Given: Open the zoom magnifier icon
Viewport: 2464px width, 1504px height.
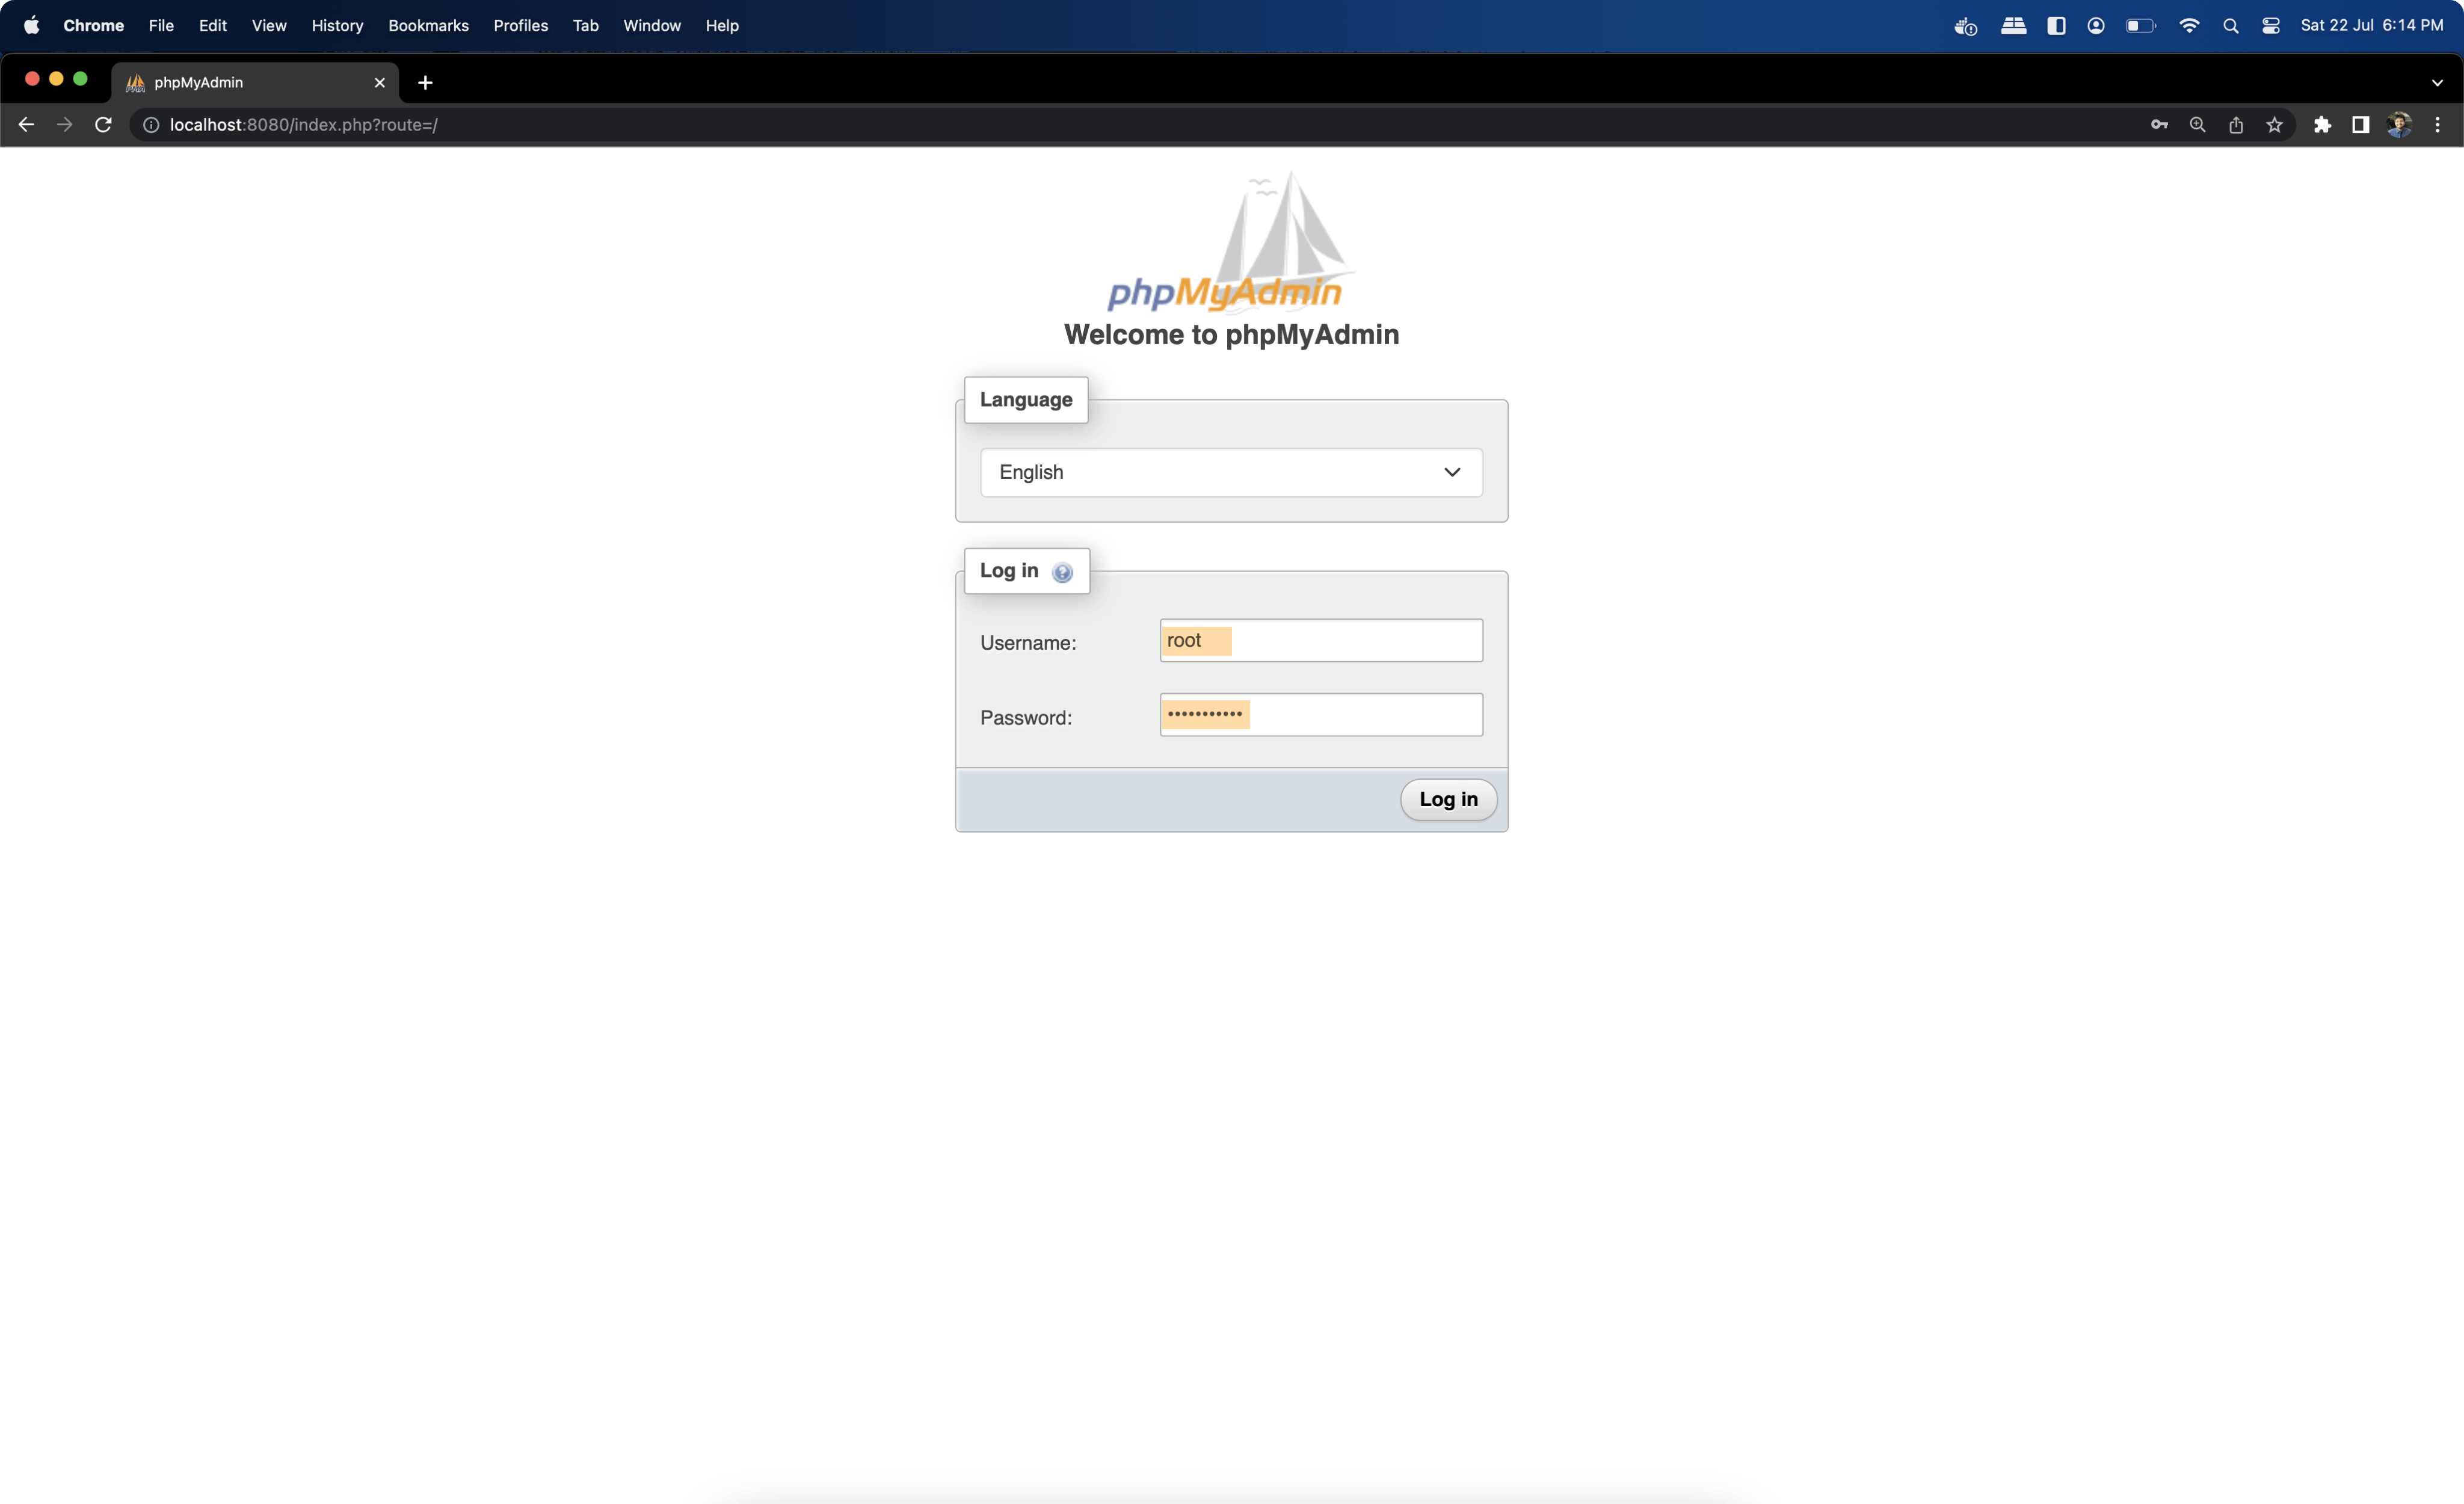Looking at the screenshot, I should 2197,125.
